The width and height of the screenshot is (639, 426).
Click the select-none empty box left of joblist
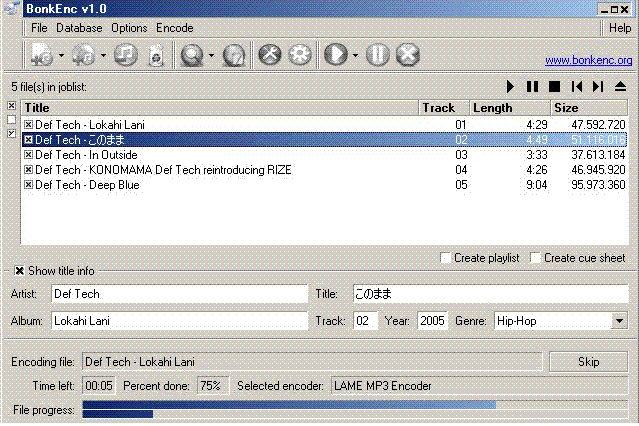(11, 119)
